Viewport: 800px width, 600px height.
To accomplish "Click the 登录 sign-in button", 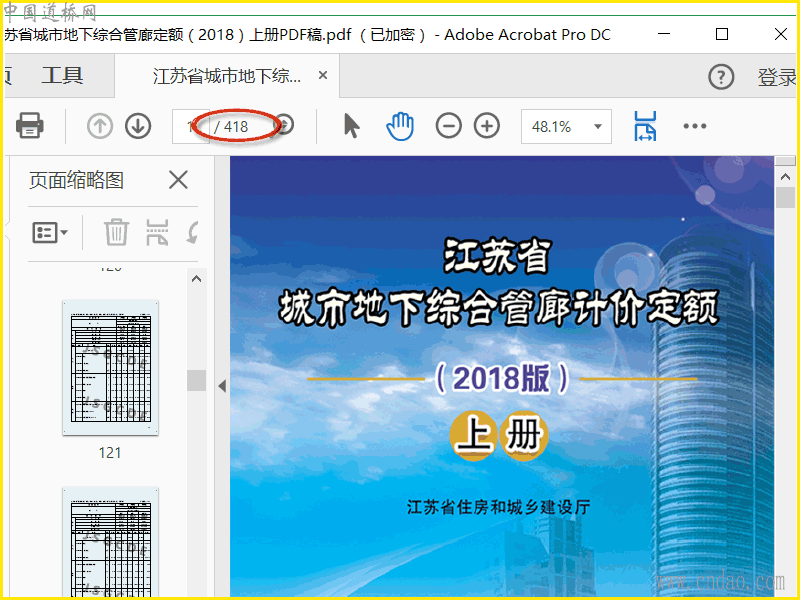I will point(777,77).
